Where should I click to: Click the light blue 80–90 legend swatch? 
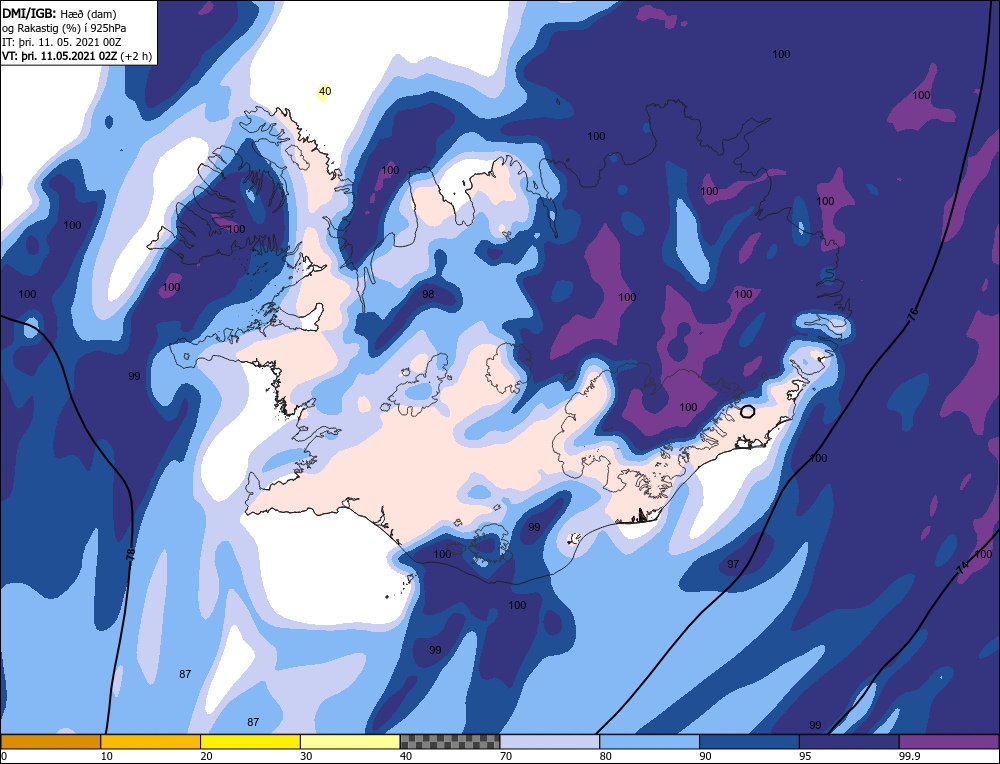[x=649, y=742]
